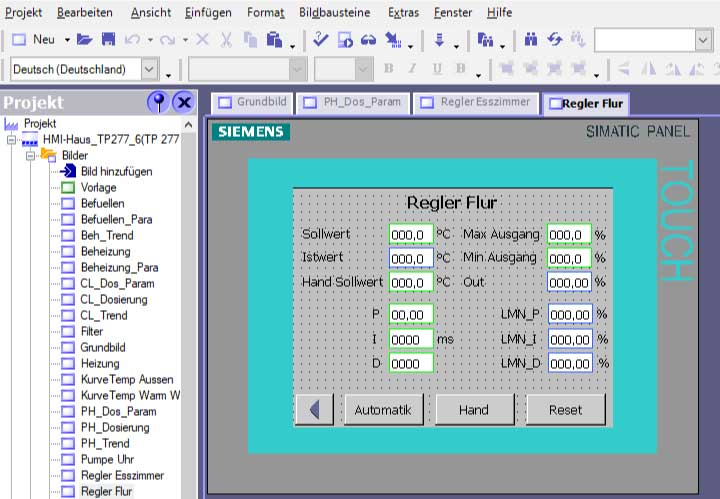Click the back arrow button on panel
The height and width of the screenshot is (499, 720).
[314, 410]
